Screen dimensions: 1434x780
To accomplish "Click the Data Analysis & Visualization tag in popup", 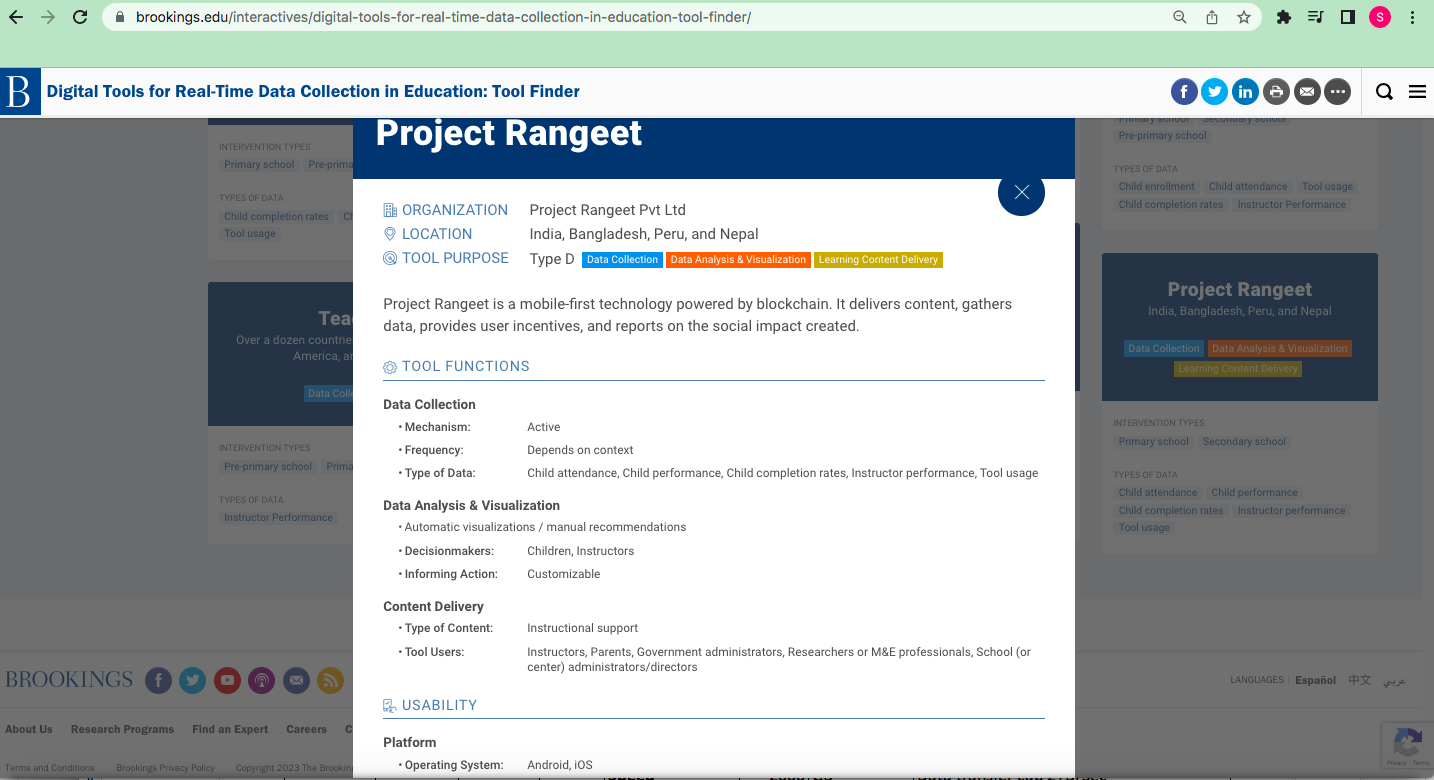I will coord(738,260).
